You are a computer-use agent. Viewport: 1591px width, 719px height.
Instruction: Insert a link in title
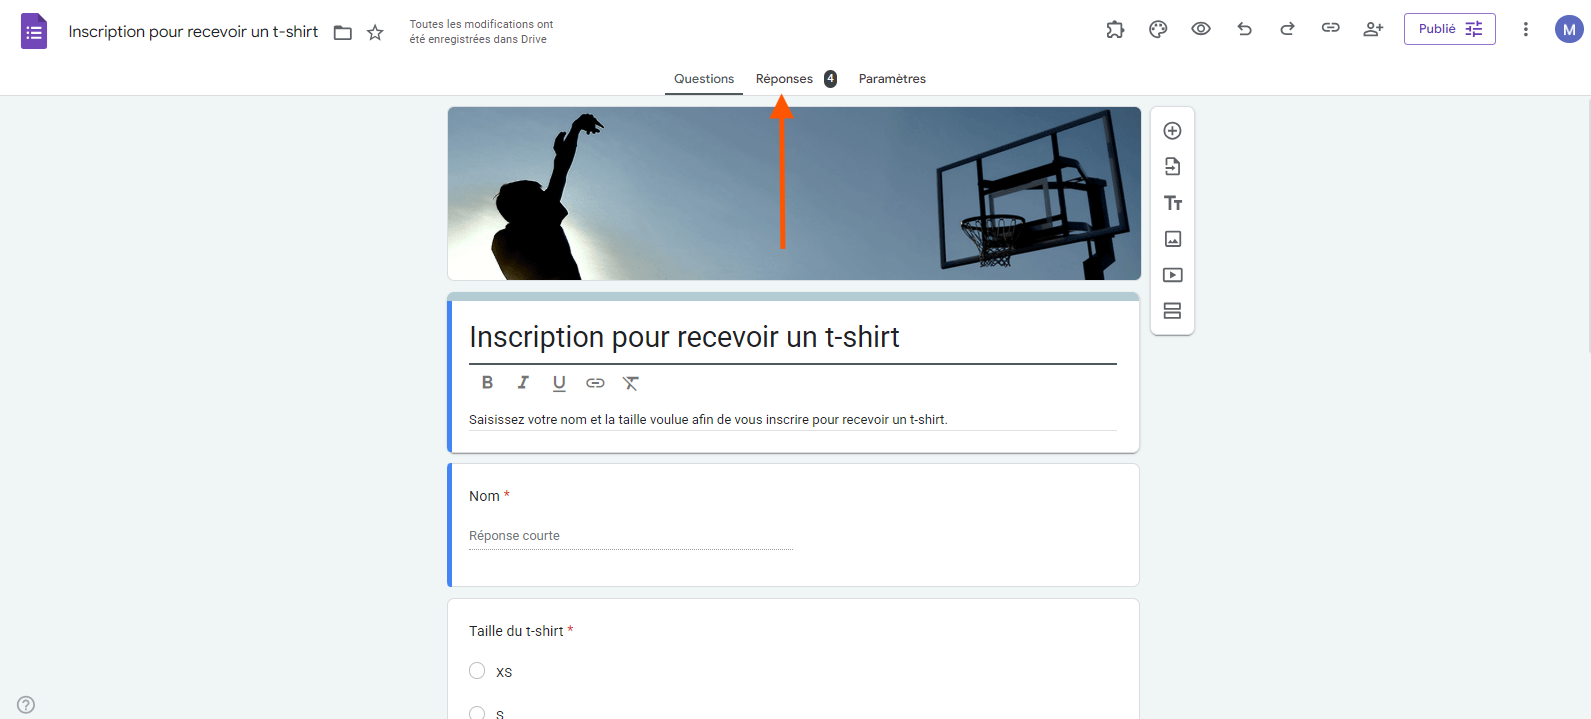click(595, 383)
